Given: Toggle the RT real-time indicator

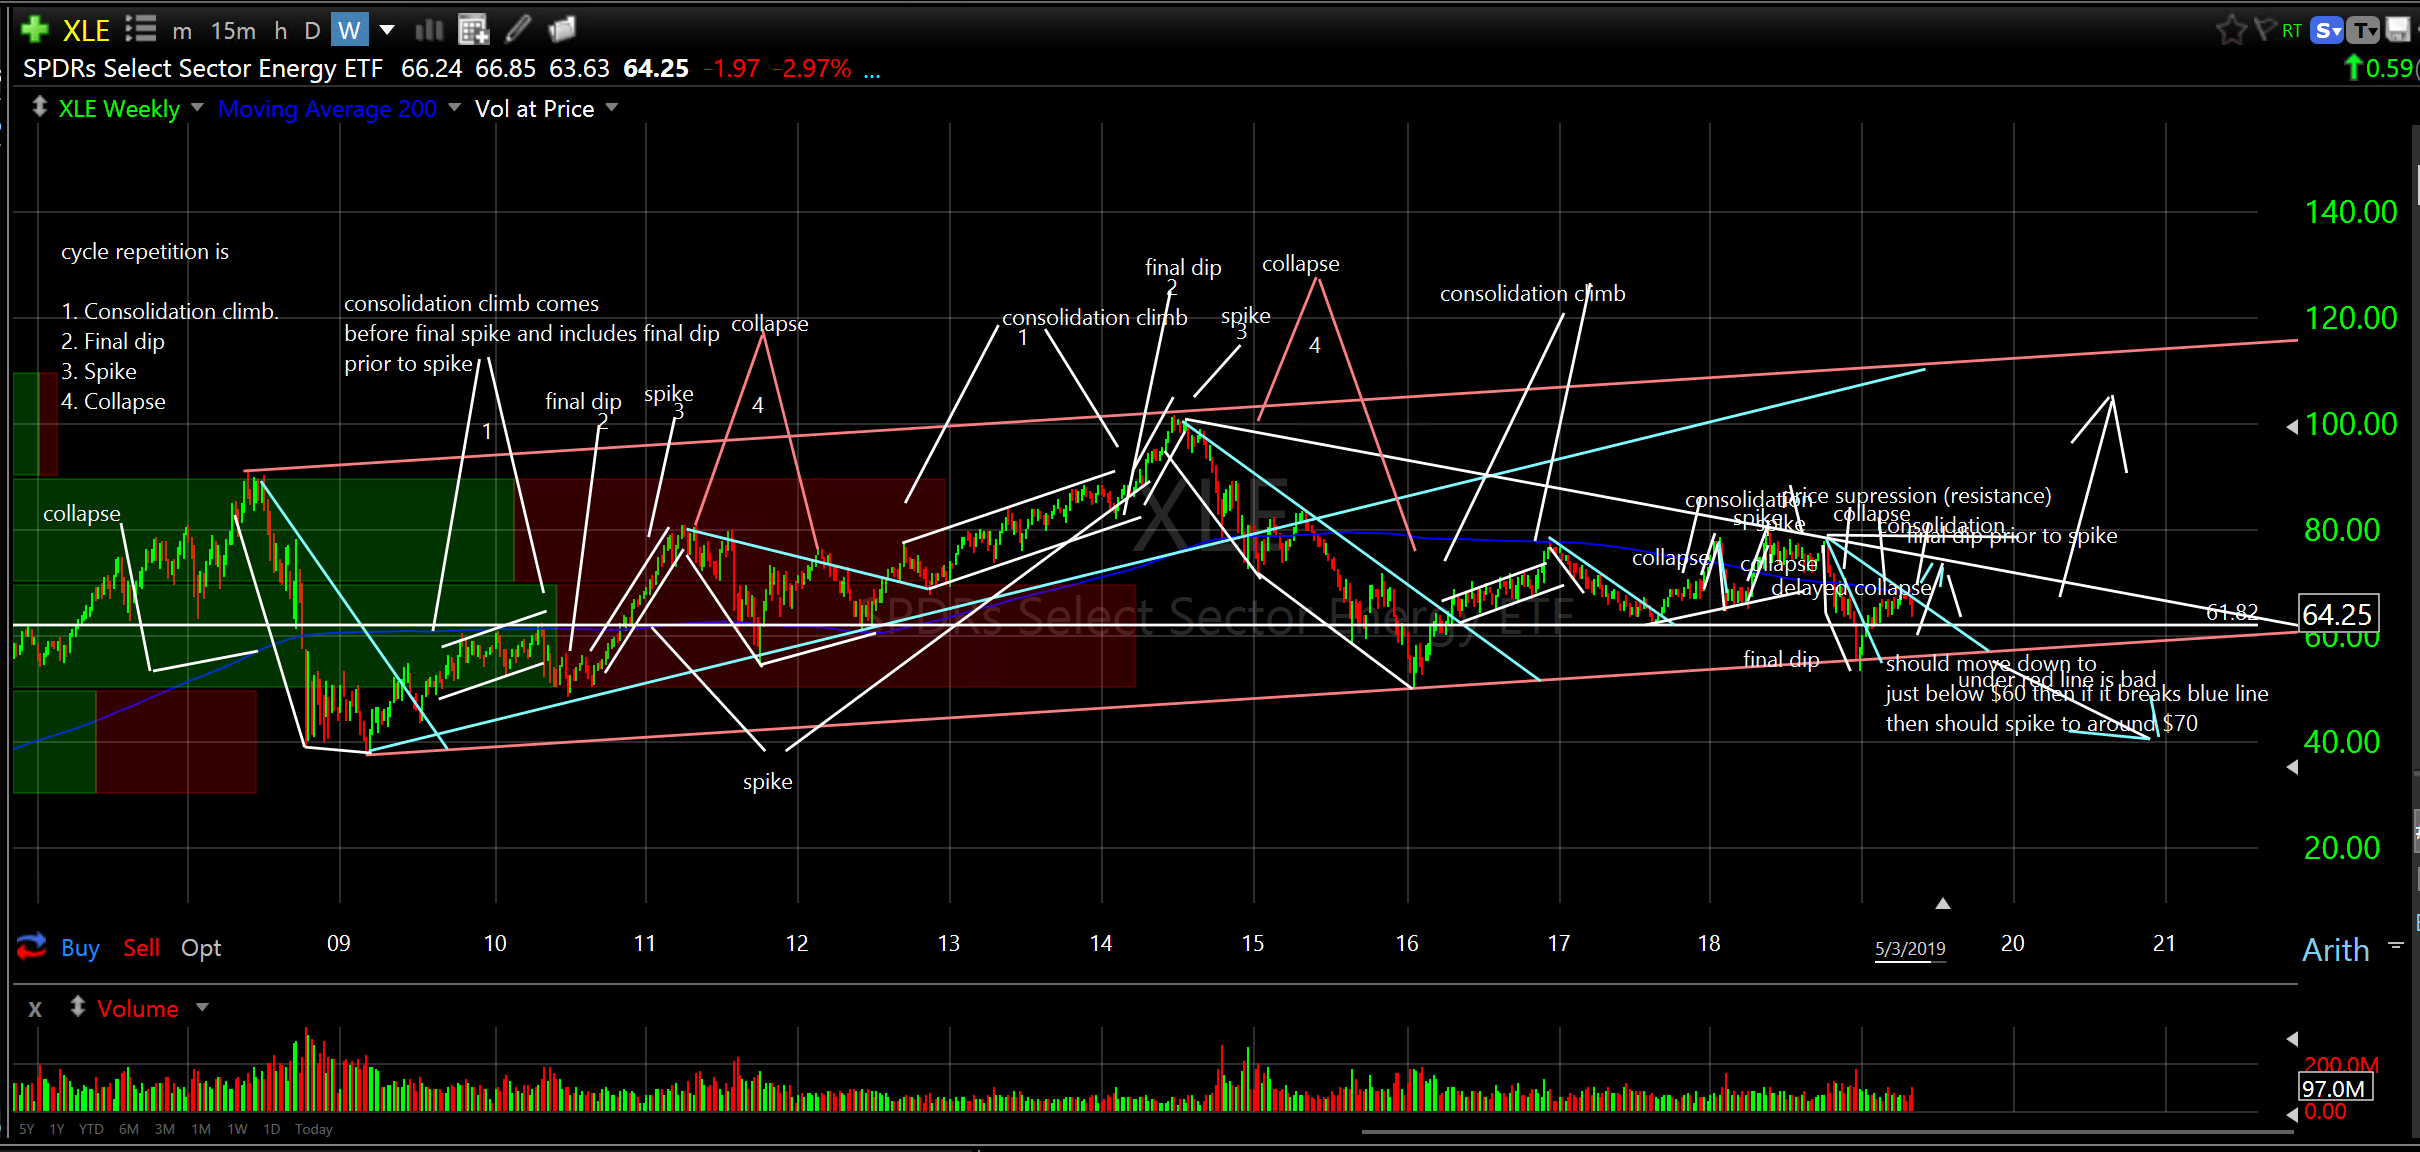Looking at the screenshot, I should [x=2292, y=31].
